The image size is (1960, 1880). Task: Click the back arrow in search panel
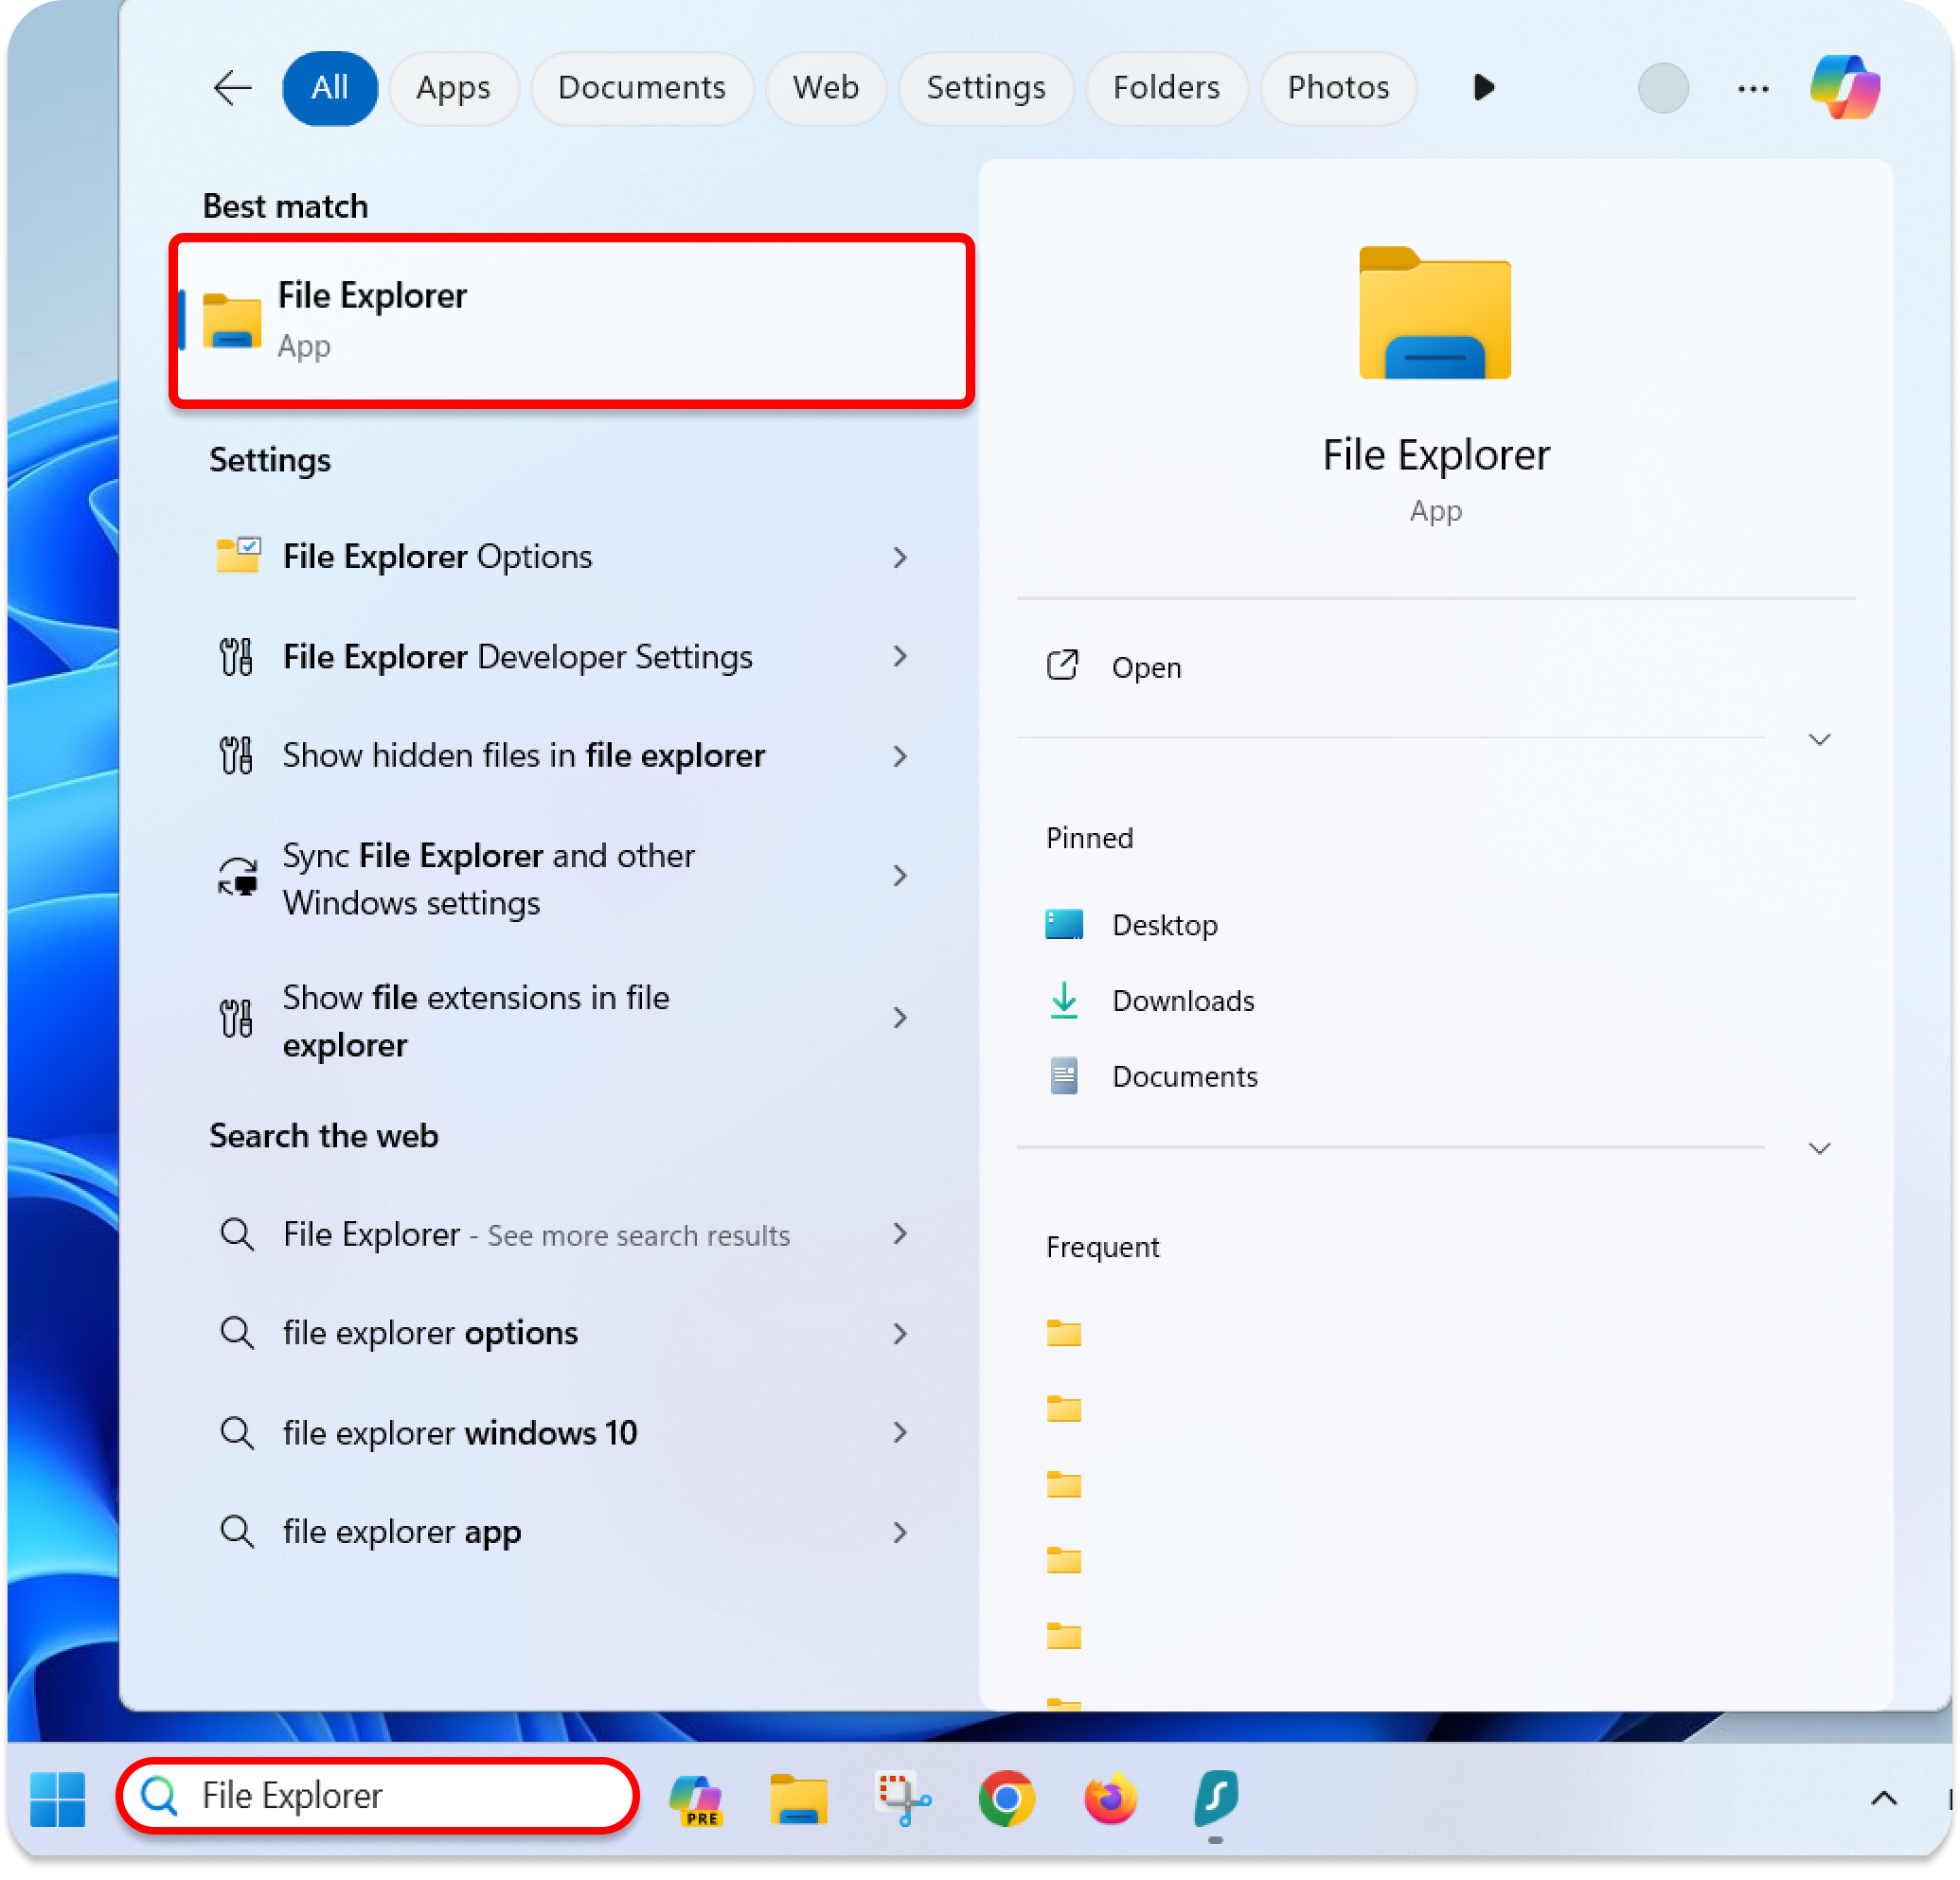232,88
